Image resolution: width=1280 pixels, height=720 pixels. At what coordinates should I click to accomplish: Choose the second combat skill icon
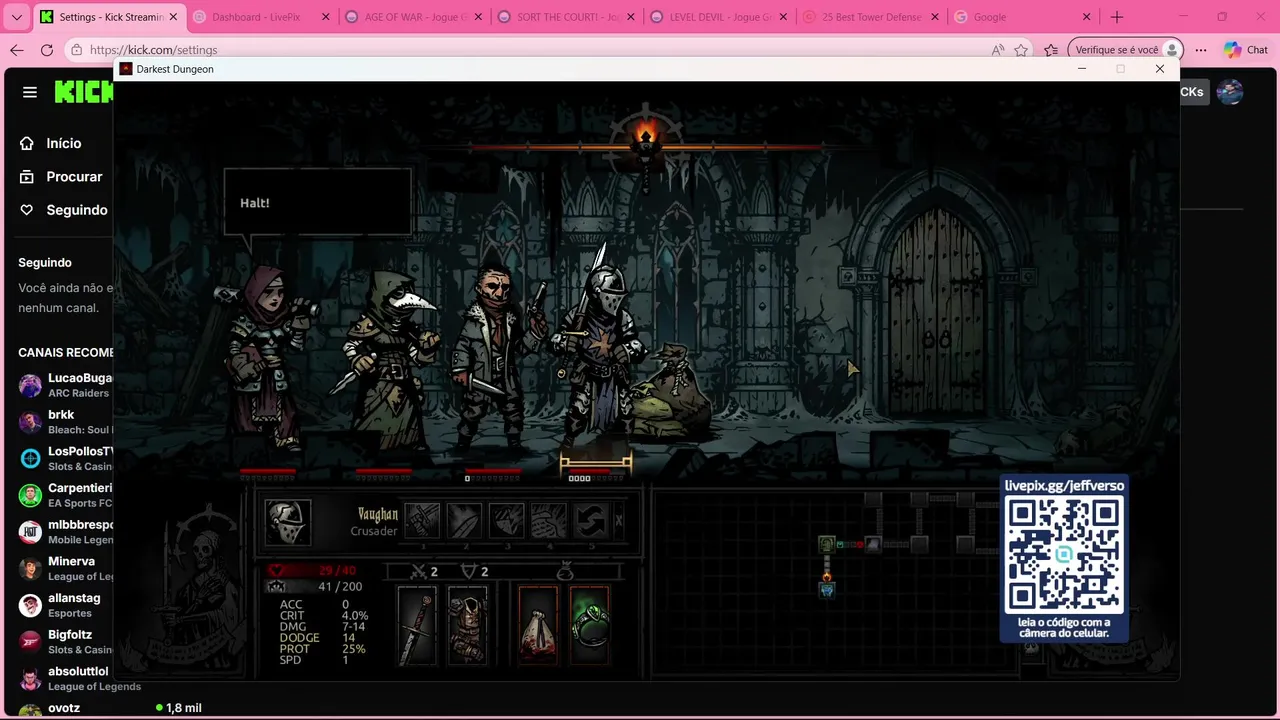pos(464,520)
